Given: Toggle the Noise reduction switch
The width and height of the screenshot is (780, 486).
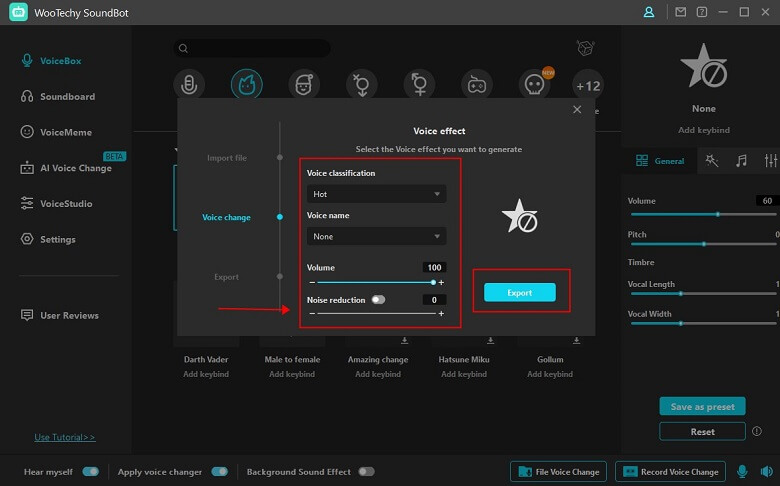Looking at the screenshot, I should pyautogui.click(x=378, y=299).
